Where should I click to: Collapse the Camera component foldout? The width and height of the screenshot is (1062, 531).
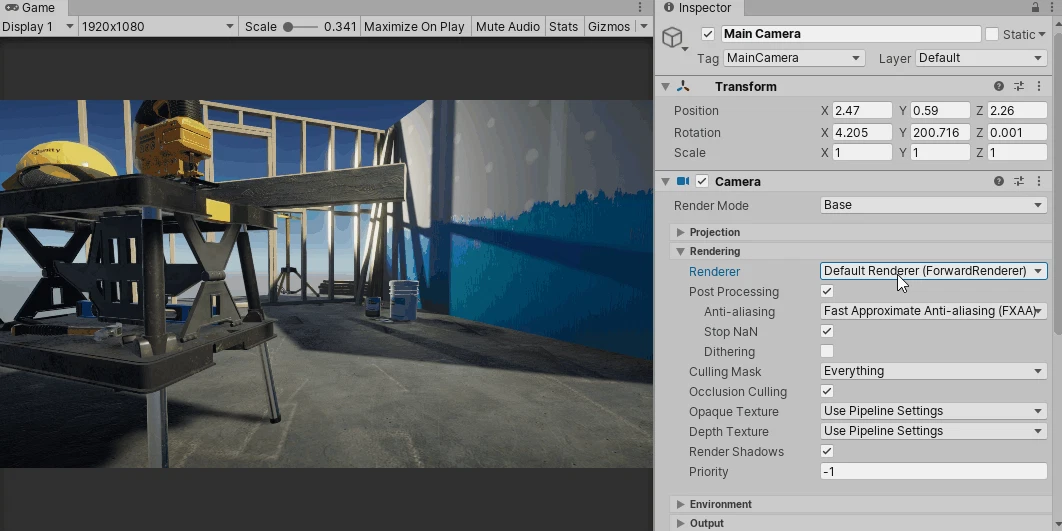pyautogui.click(x=665, y=181)
